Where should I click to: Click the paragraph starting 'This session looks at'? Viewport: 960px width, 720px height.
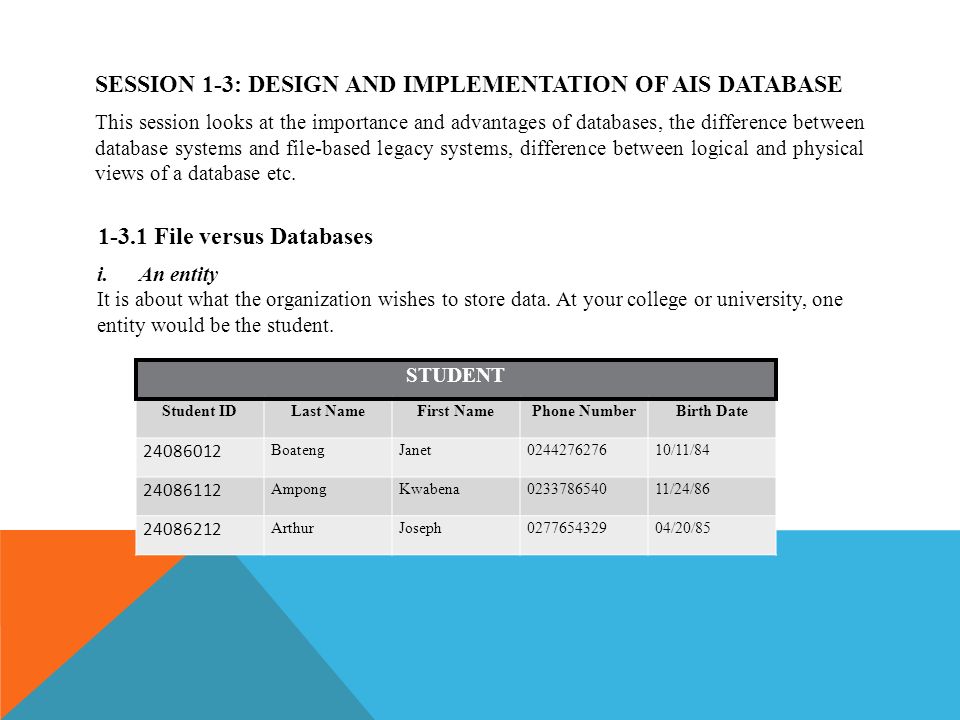click(x=479, y=148)
